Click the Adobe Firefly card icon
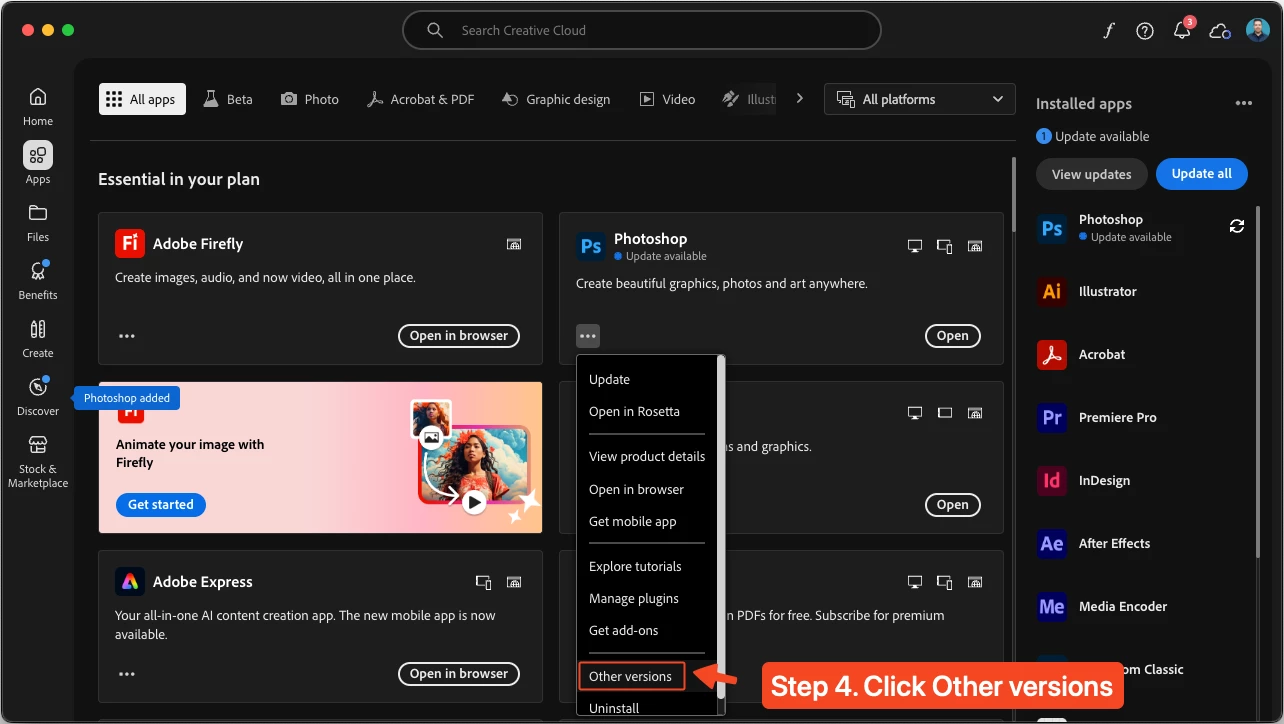1284x724 pixels. point(130,243)
